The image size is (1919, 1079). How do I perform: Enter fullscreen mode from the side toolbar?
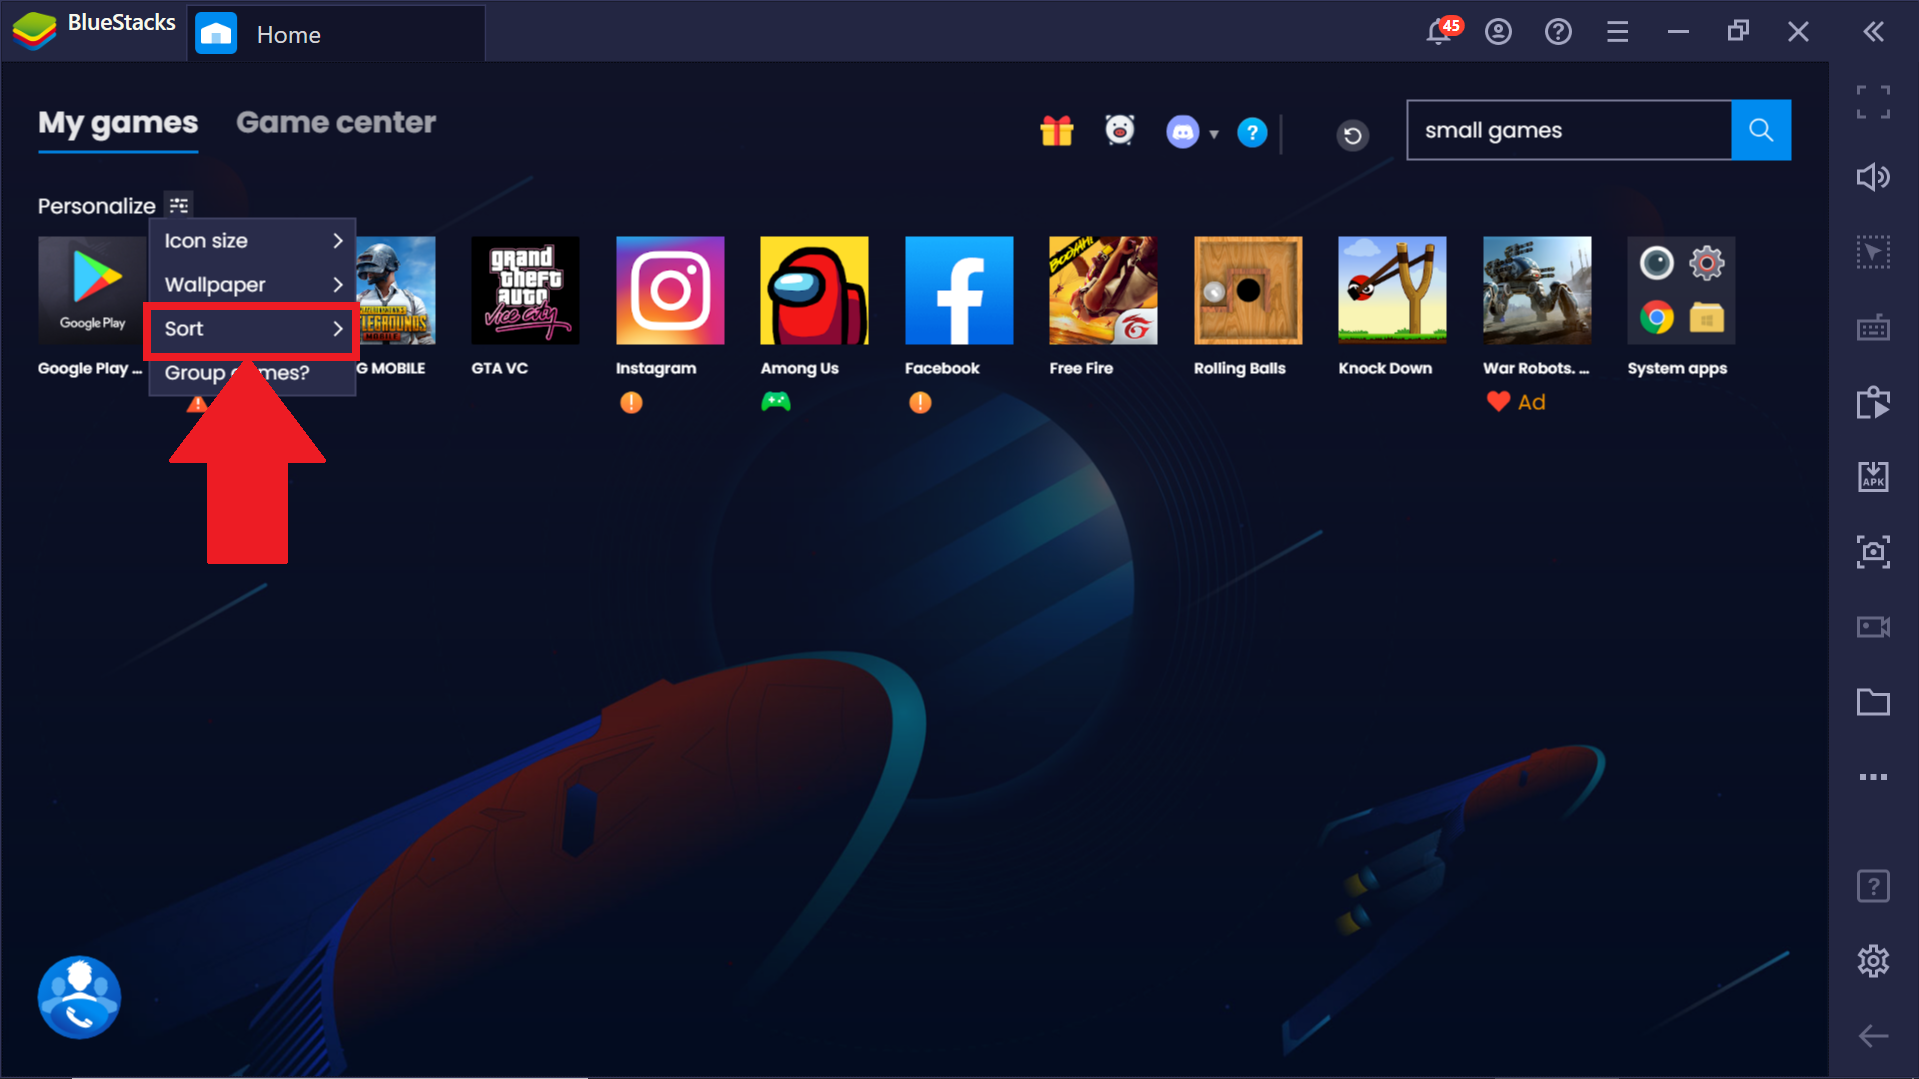[1873, 102]
